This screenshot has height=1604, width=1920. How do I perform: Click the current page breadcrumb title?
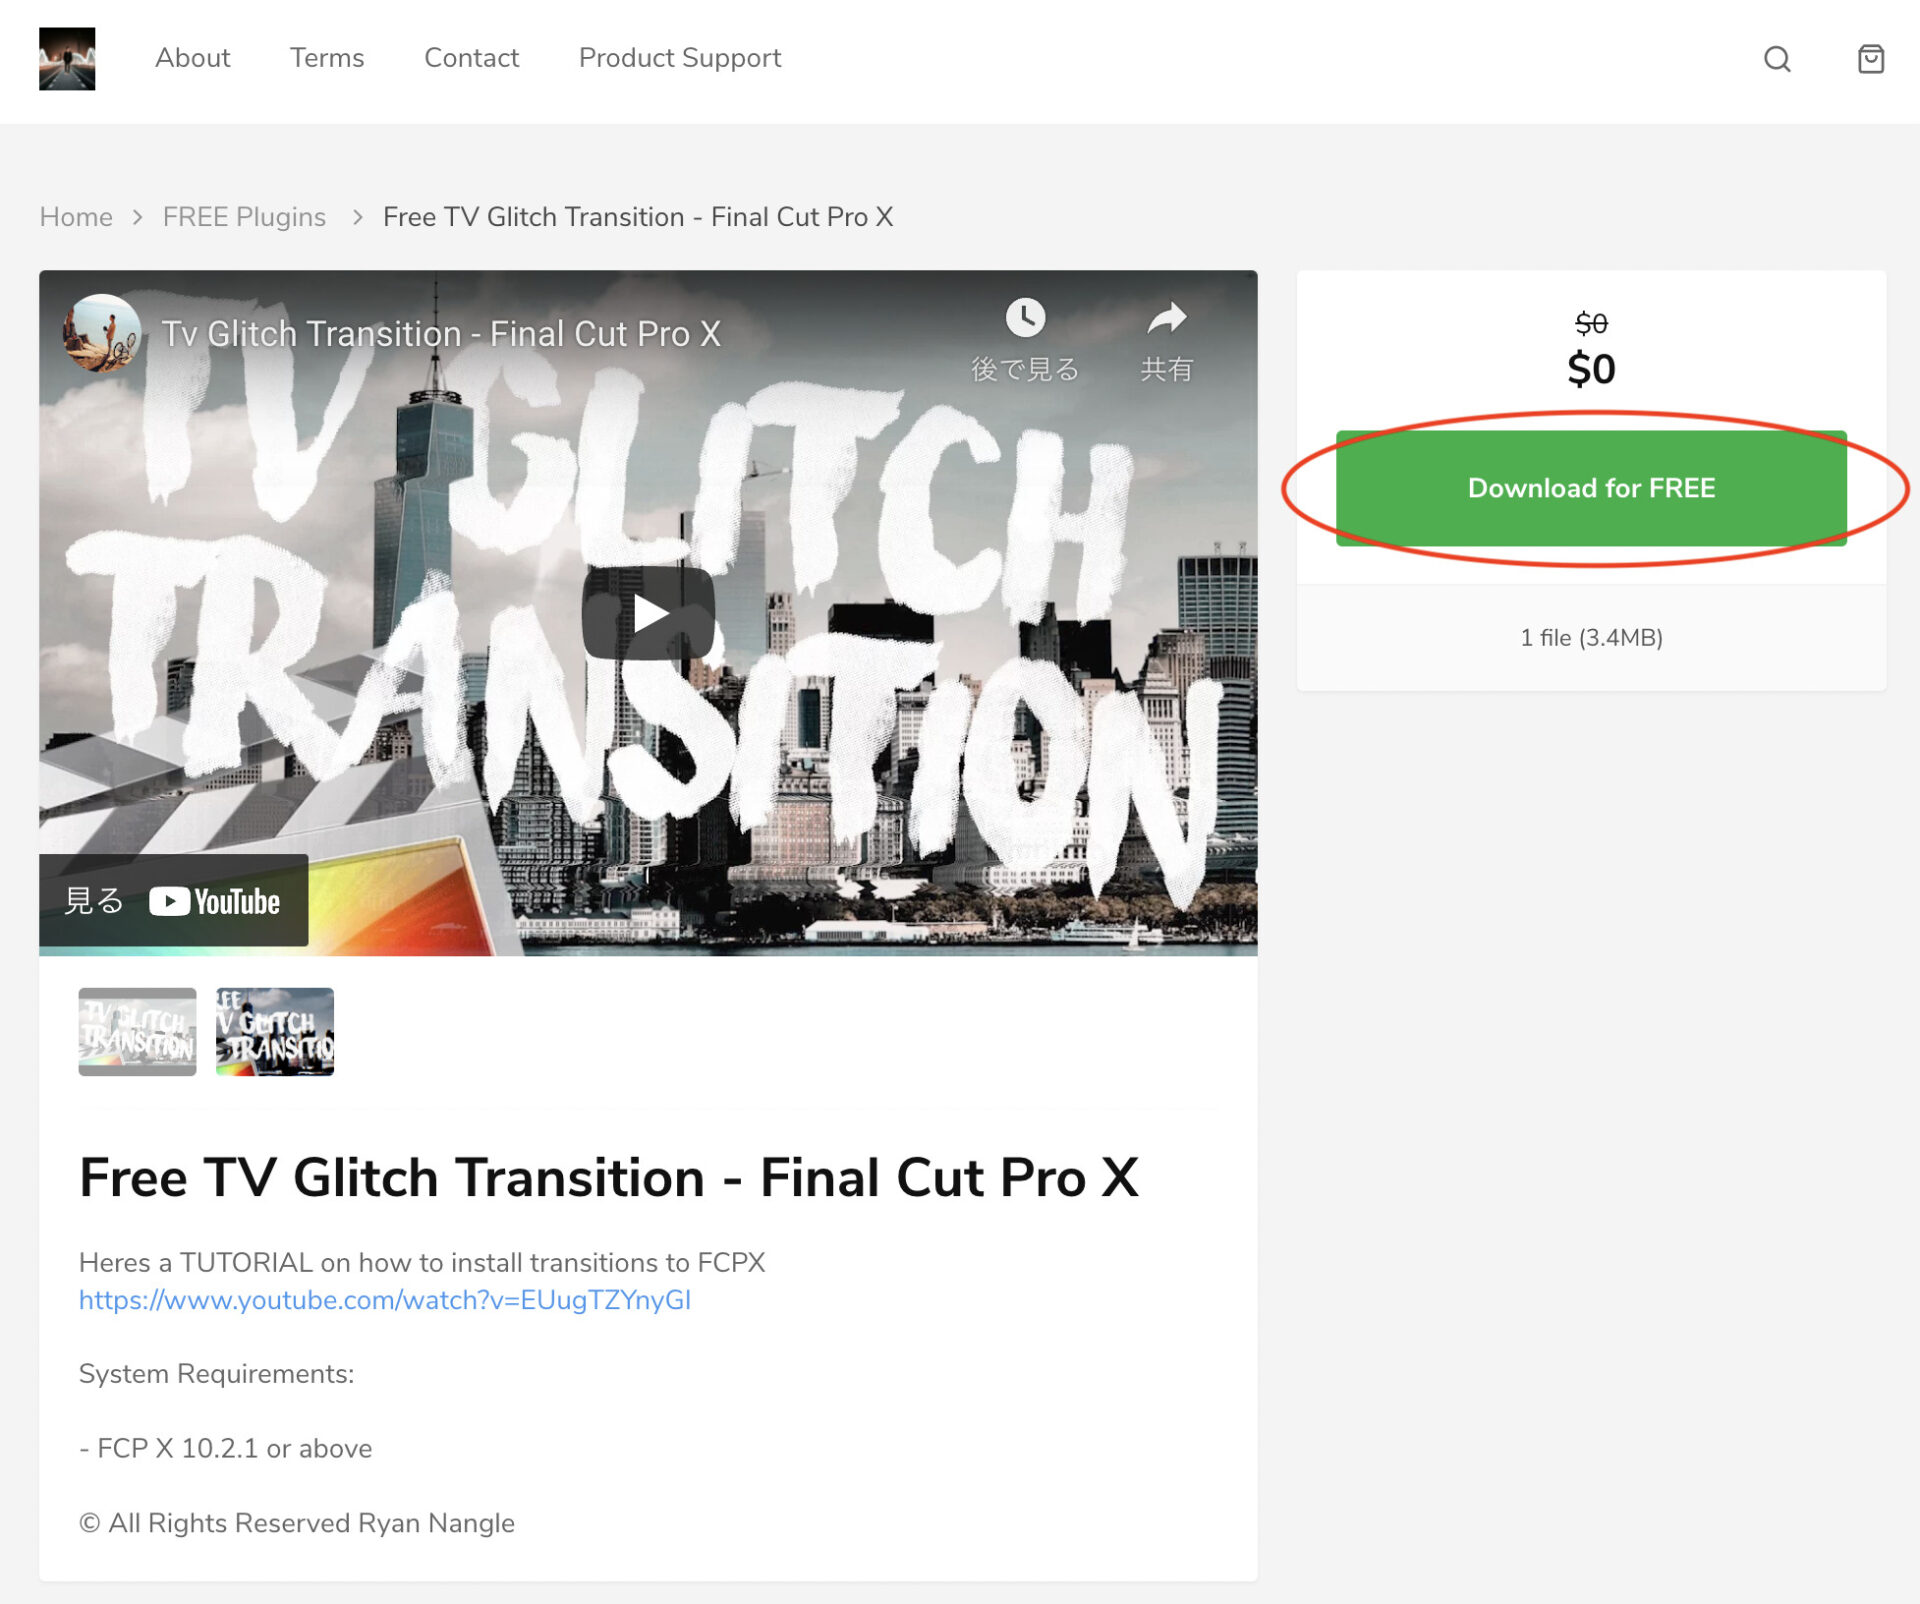pos(638,217)
